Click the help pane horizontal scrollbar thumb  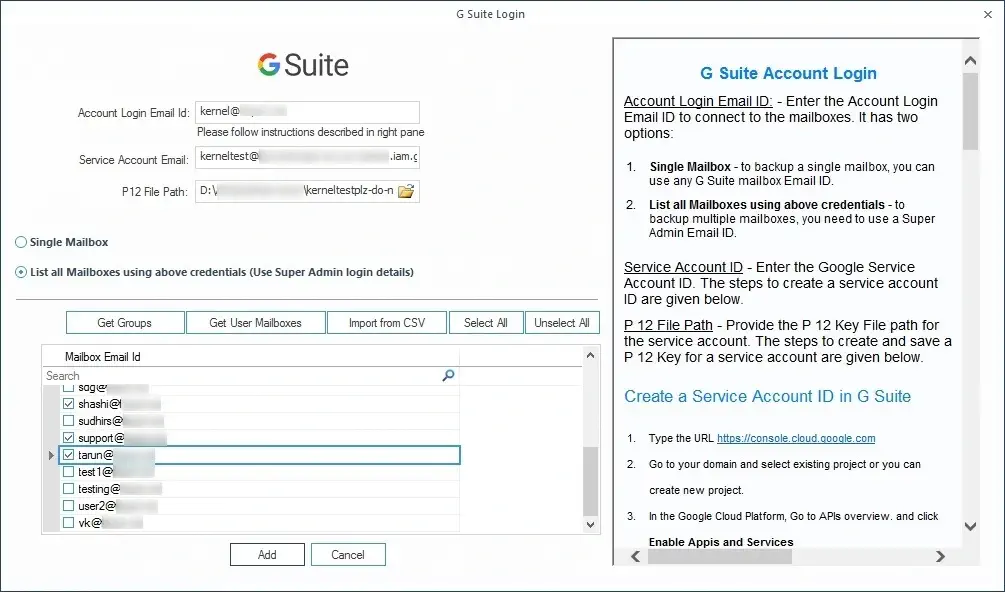click(x=720, y=556)
